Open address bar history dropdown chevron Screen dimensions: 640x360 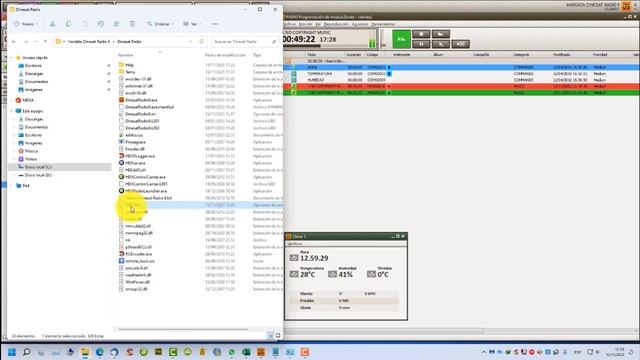pyautogui.click(x=191, y=42)
